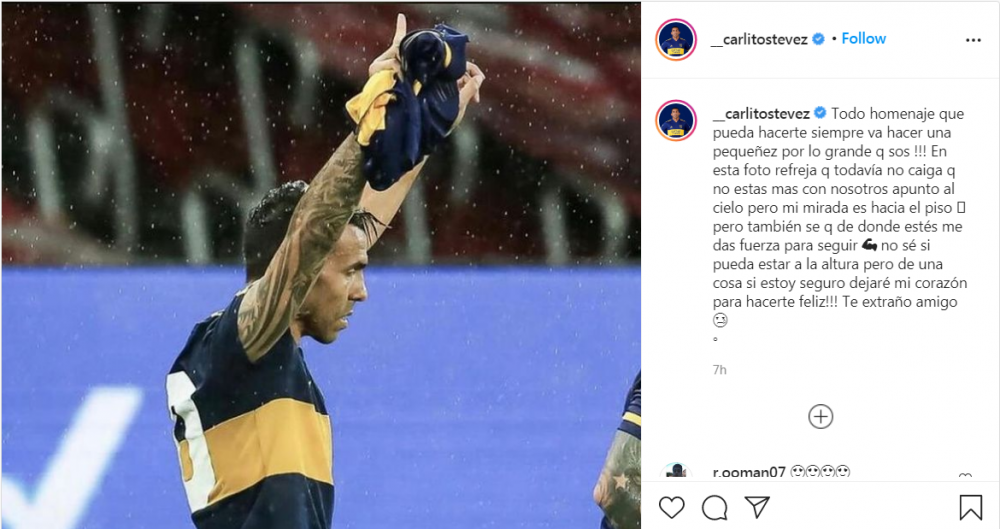Click the sad face emoji in caption
The width and height of the screenshot is (1000, 529).
point(720,320)
